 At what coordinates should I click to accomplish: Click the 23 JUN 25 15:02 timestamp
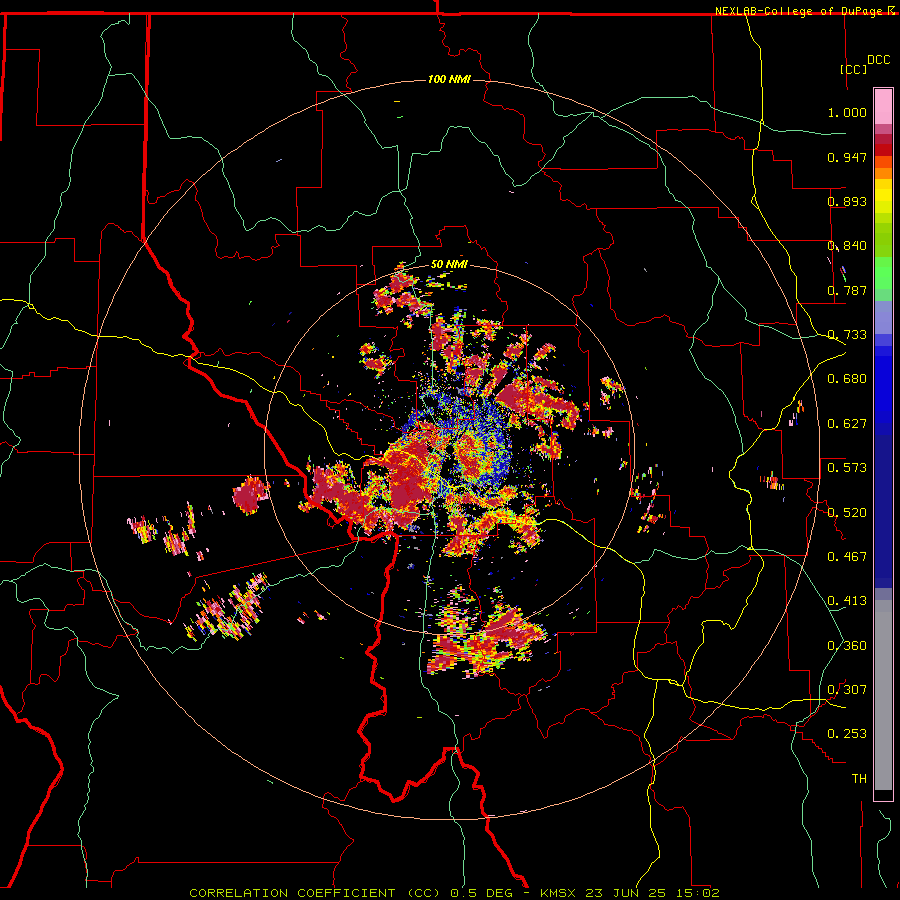(x=652, y=893)
